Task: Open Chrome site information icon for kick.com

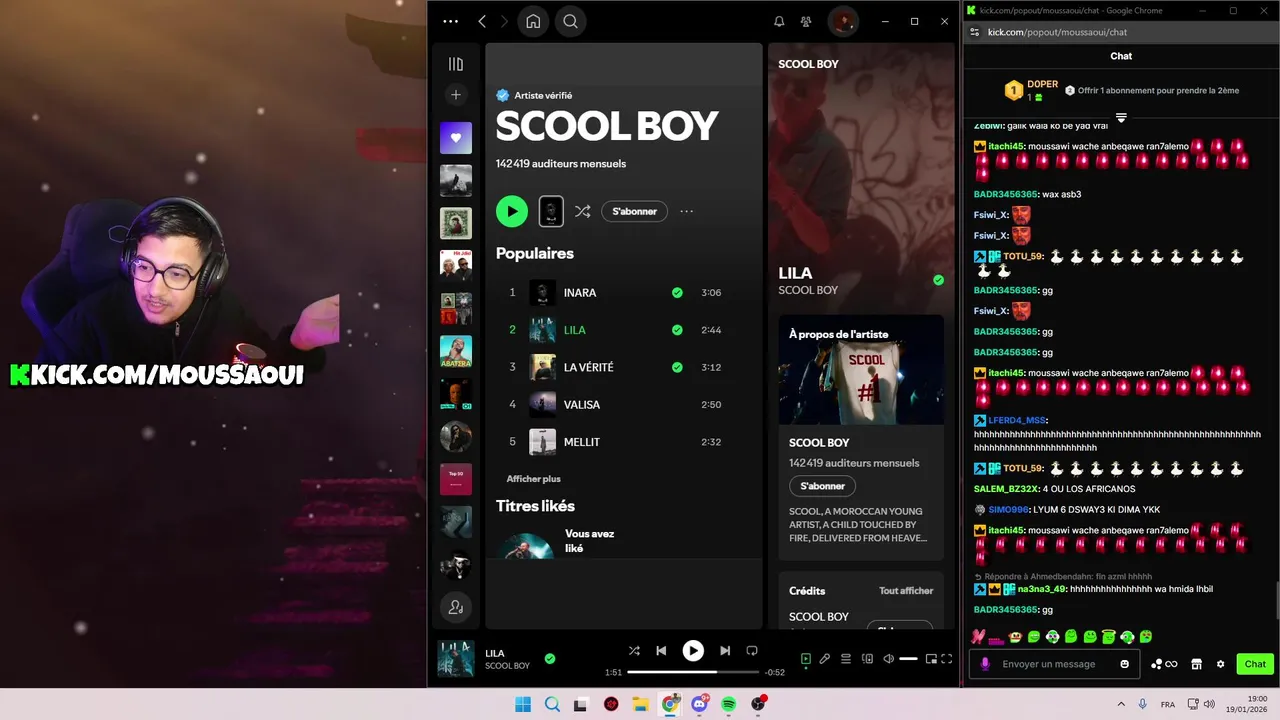Action: point(975,32)
